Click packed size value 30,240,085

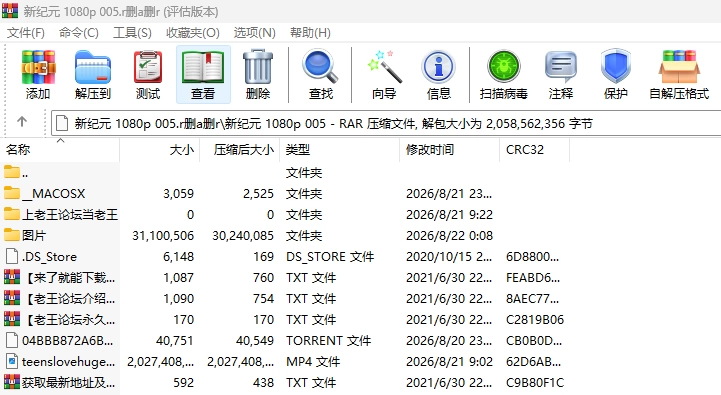(x=243, y=235)
